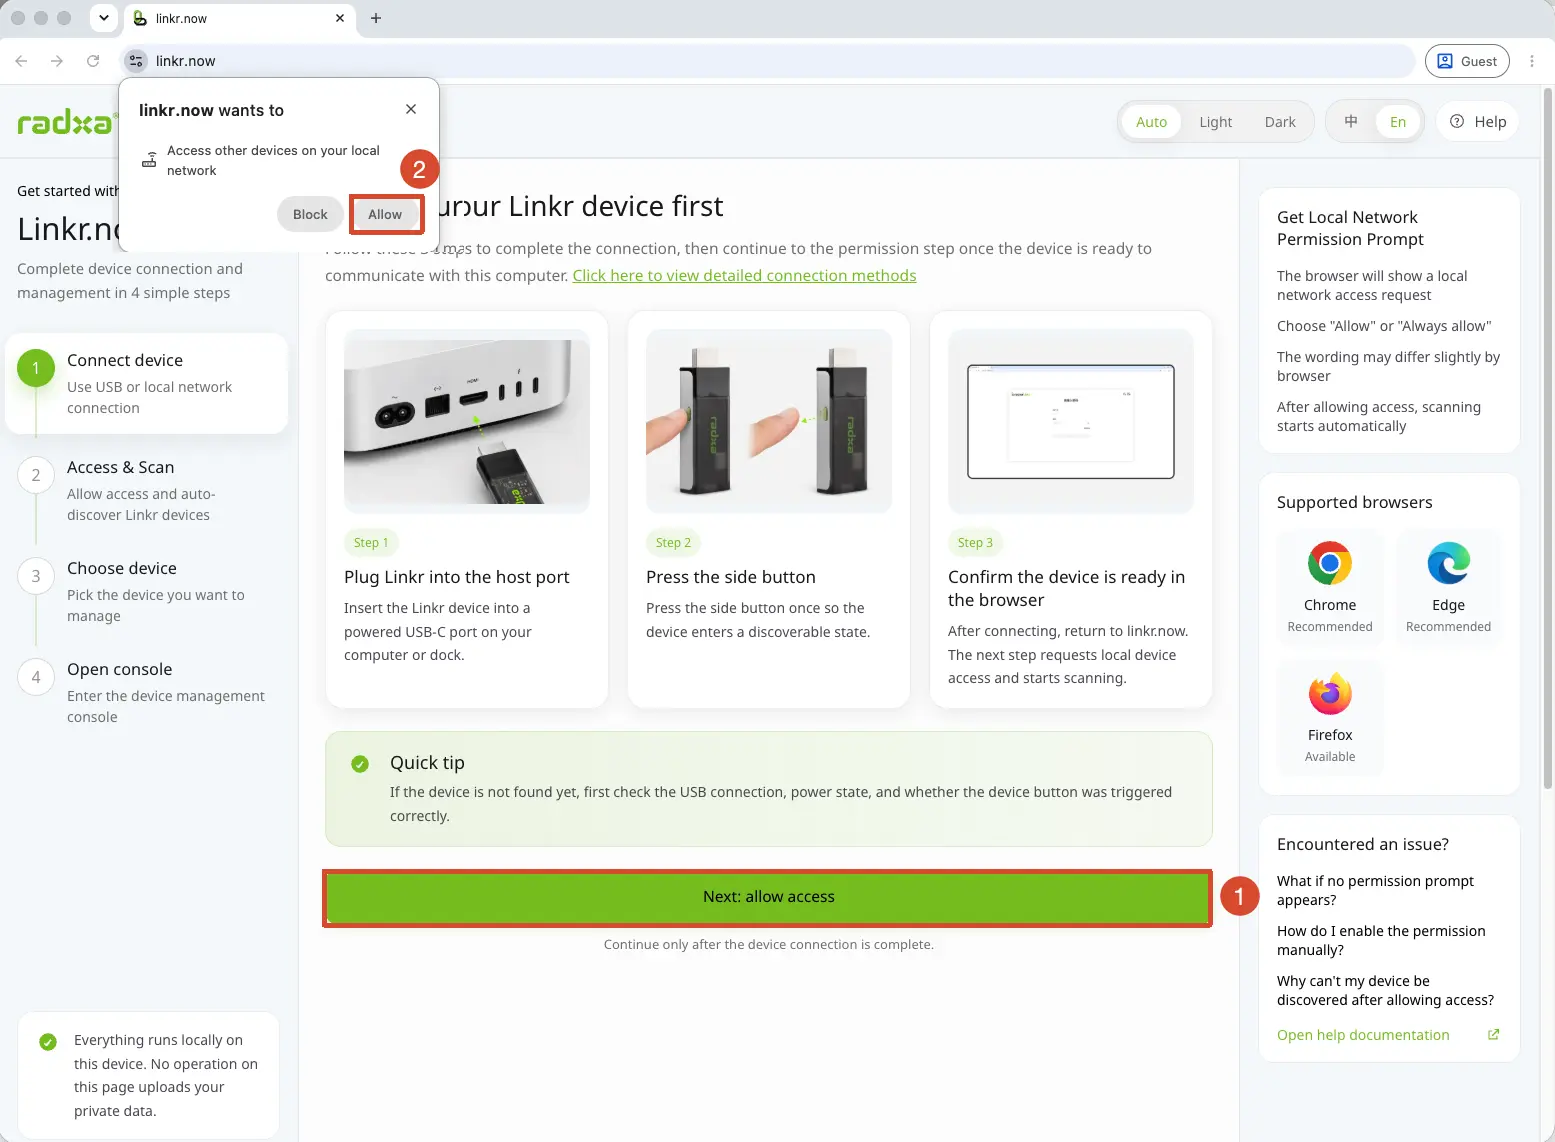Click the site information icon in address bar
1555x1142 pixels.
[136, 61]
